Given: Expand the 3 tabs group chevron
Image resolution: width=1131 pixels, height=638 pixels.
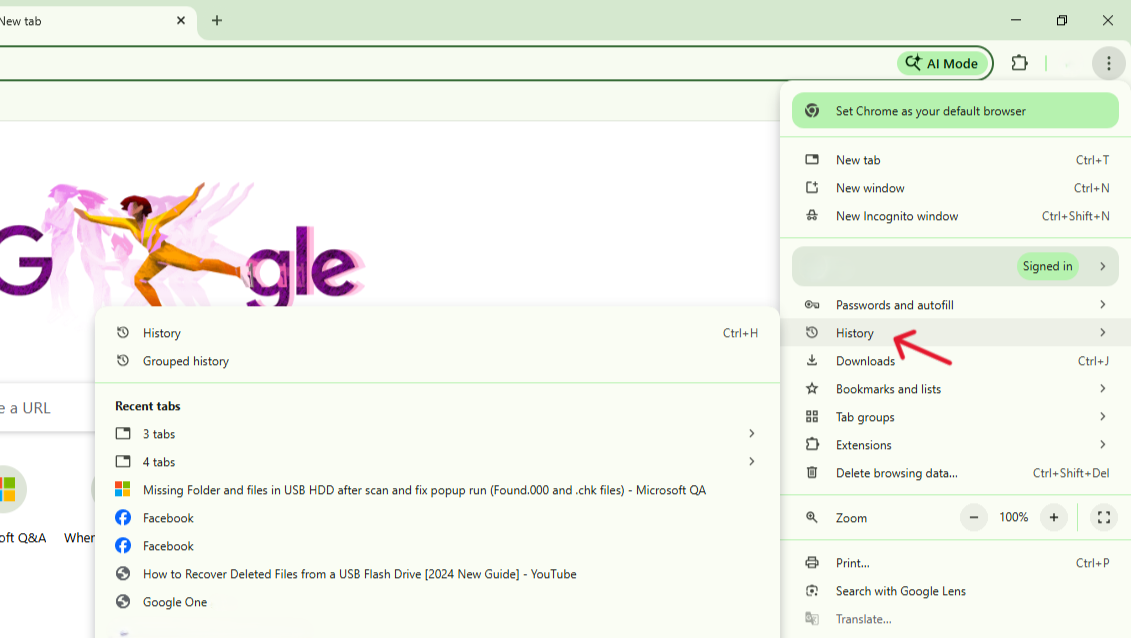Looking at the screenshot, I should 751,434.
